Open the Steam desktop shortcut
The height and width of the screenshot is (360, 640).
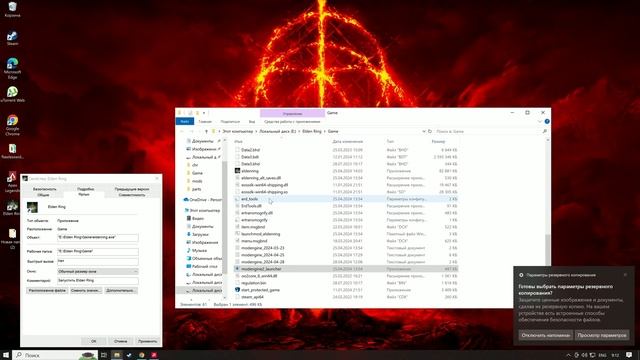pos(12,38)
